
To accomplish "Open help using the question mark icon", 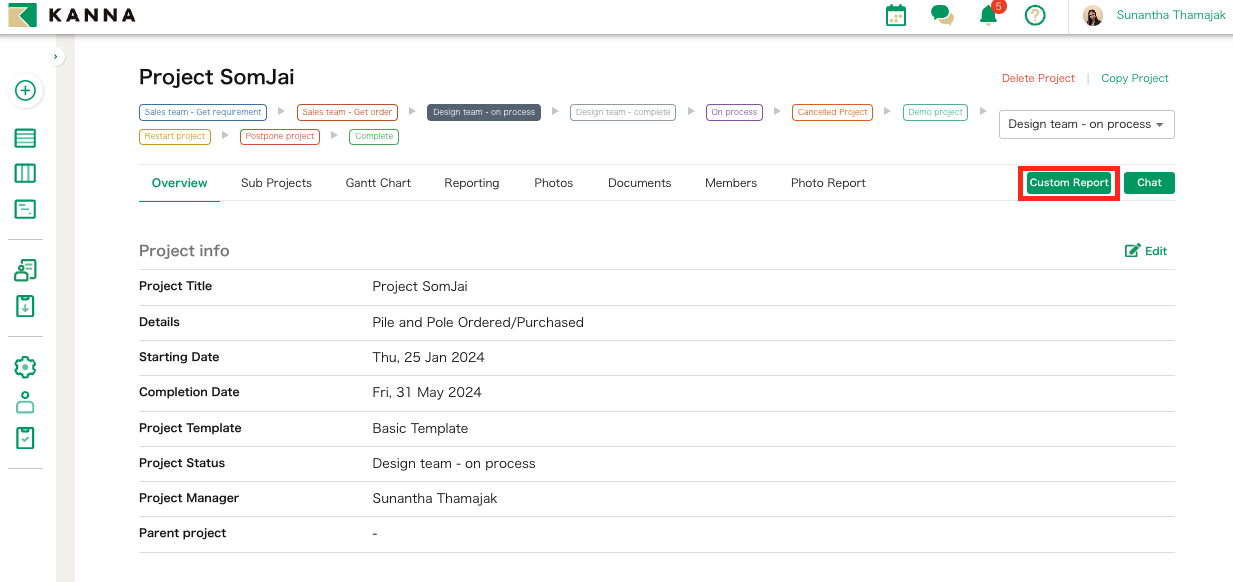I will click(x=1035, y=15).
